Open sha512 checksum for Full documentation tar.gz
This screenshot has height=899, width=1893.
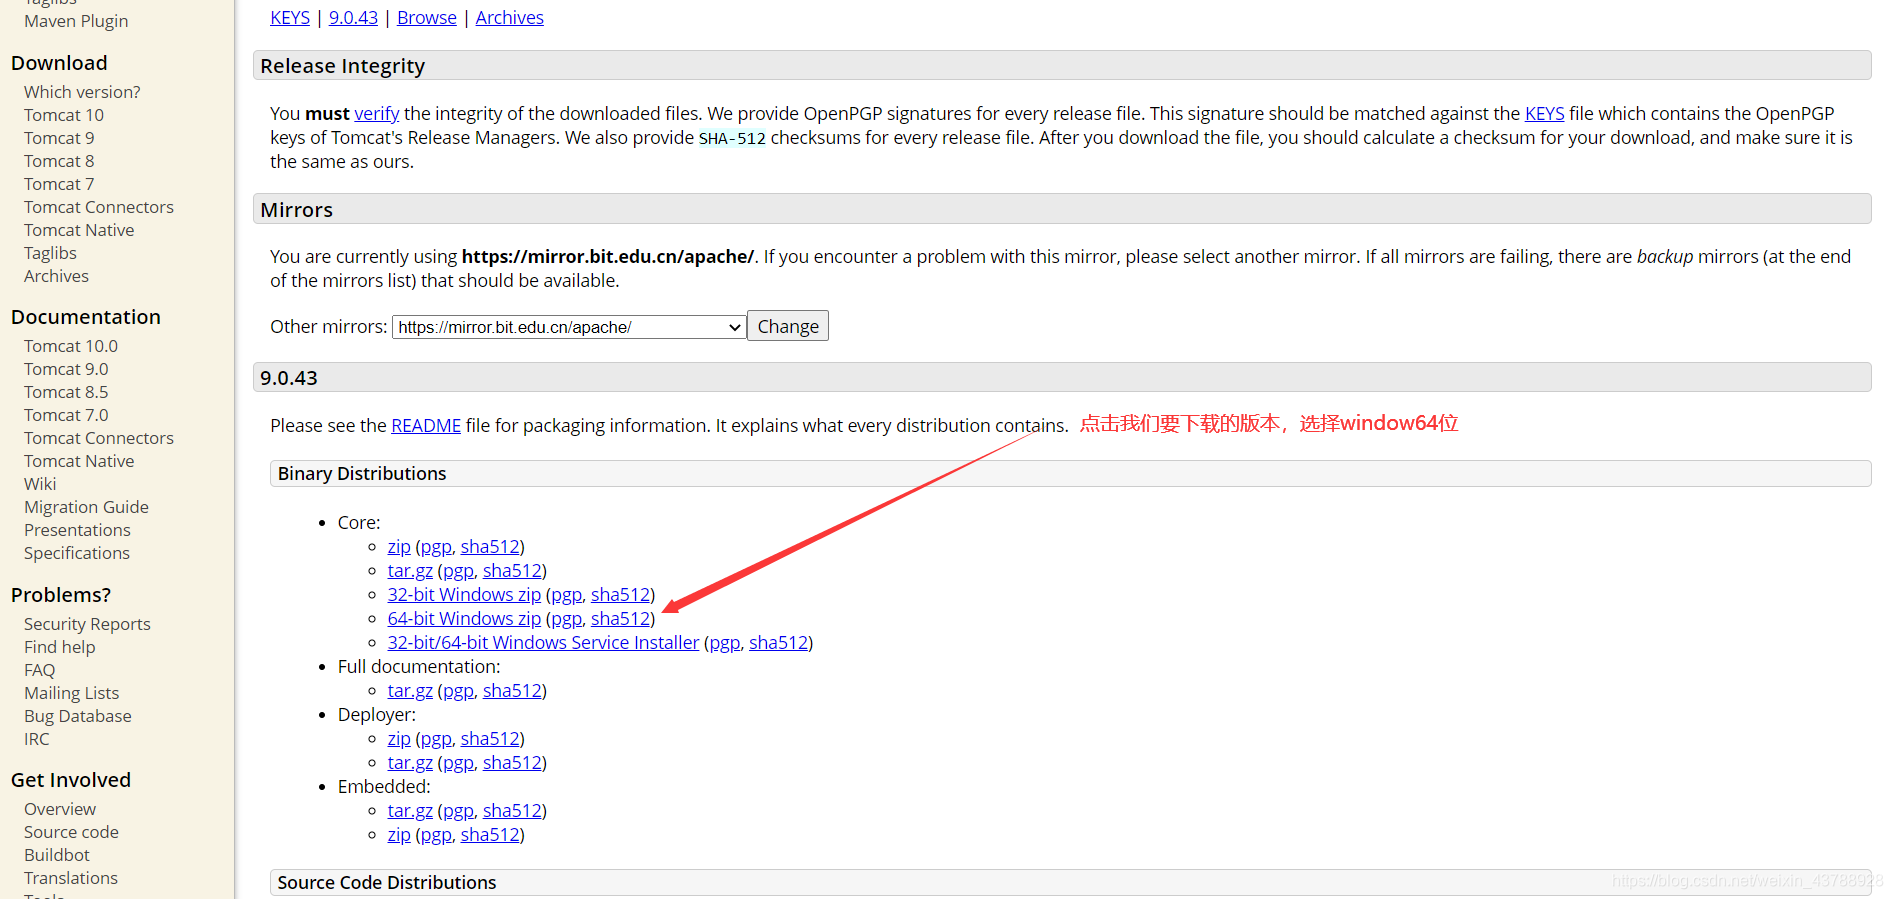click(x=512, y=691)
